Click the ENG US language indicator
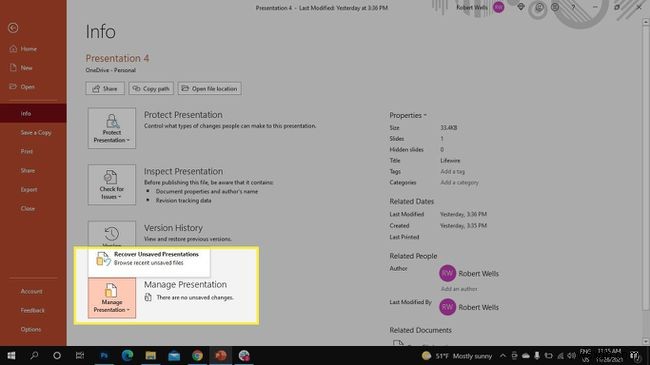The width and height of the screenshot is (650, 365). click(585, 355)
